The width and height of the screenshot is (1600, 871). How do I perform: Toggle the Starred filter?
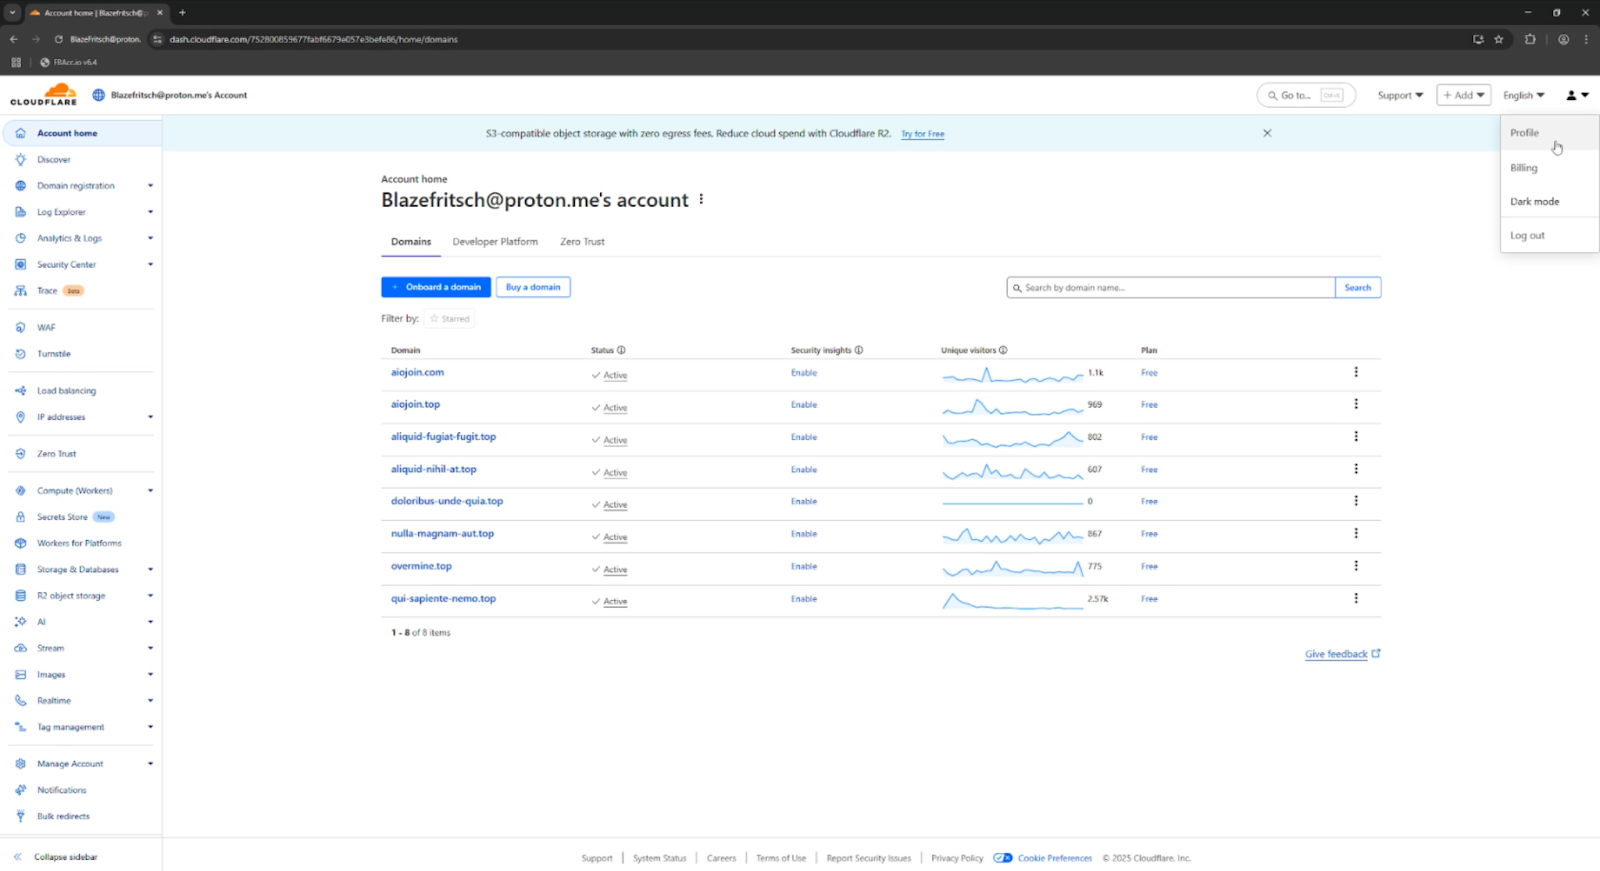coord(449,319)
